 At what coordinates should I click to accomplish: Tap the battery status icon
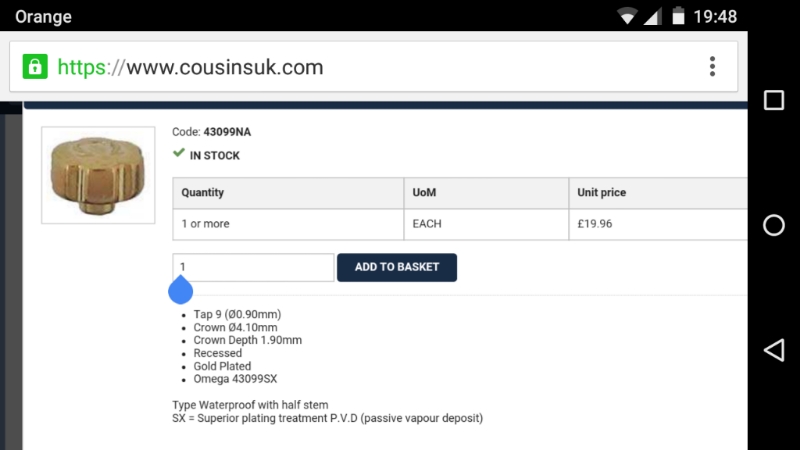(x=679, y=17)
